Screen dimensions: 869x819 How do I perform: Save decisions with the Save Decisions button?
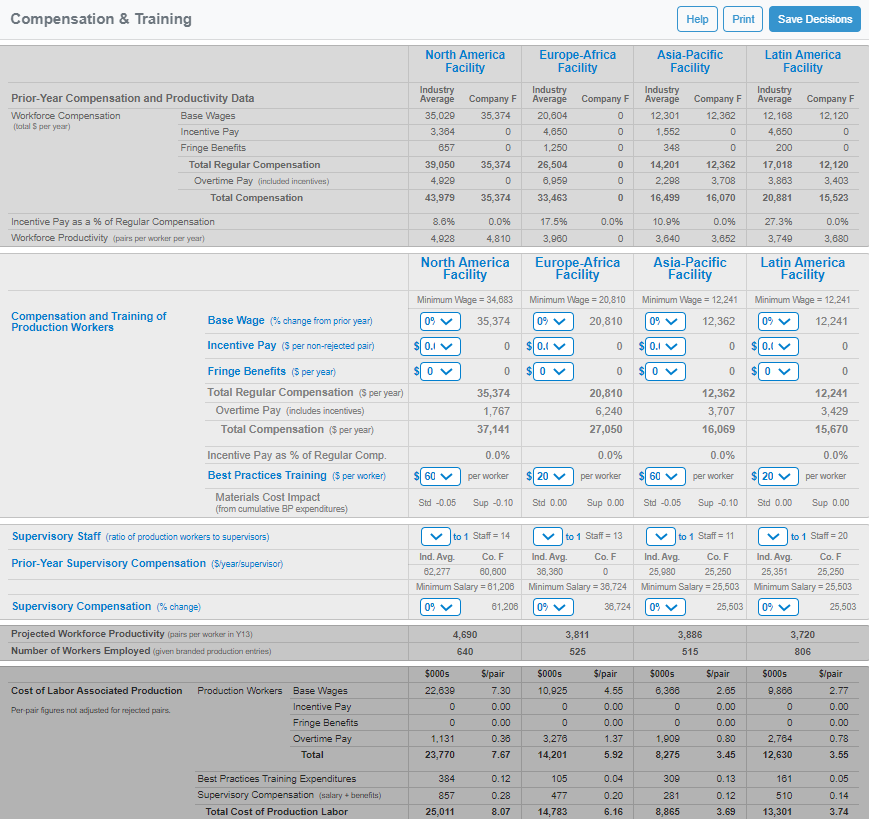tap(815, 19)
